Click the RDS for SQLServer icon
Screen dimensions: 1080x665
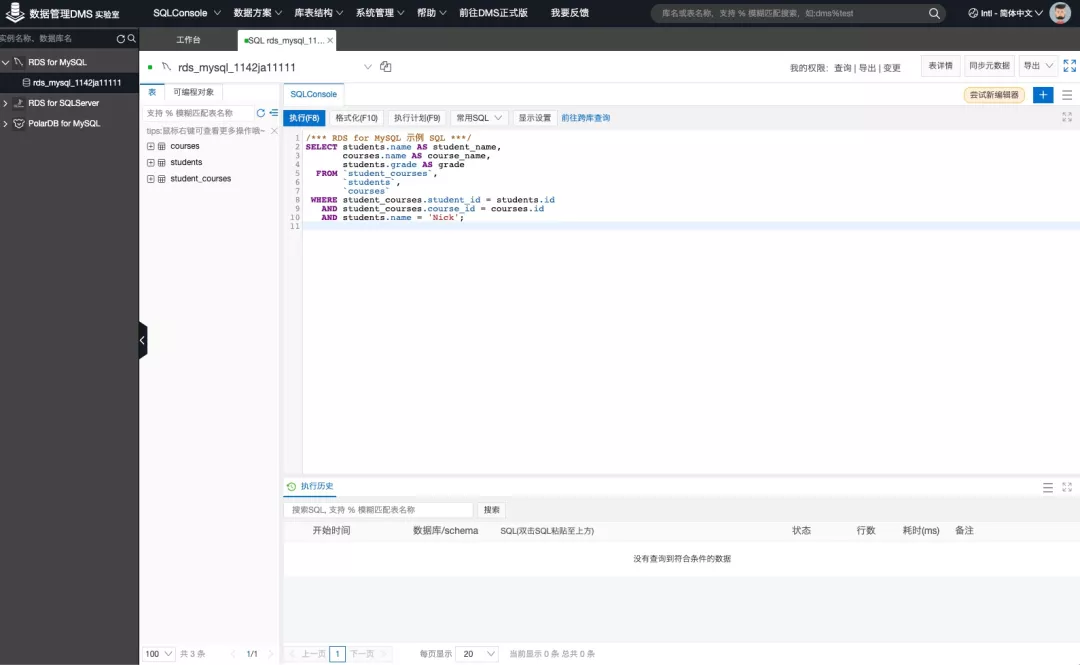pyautogui.click(x=19, y=103)
